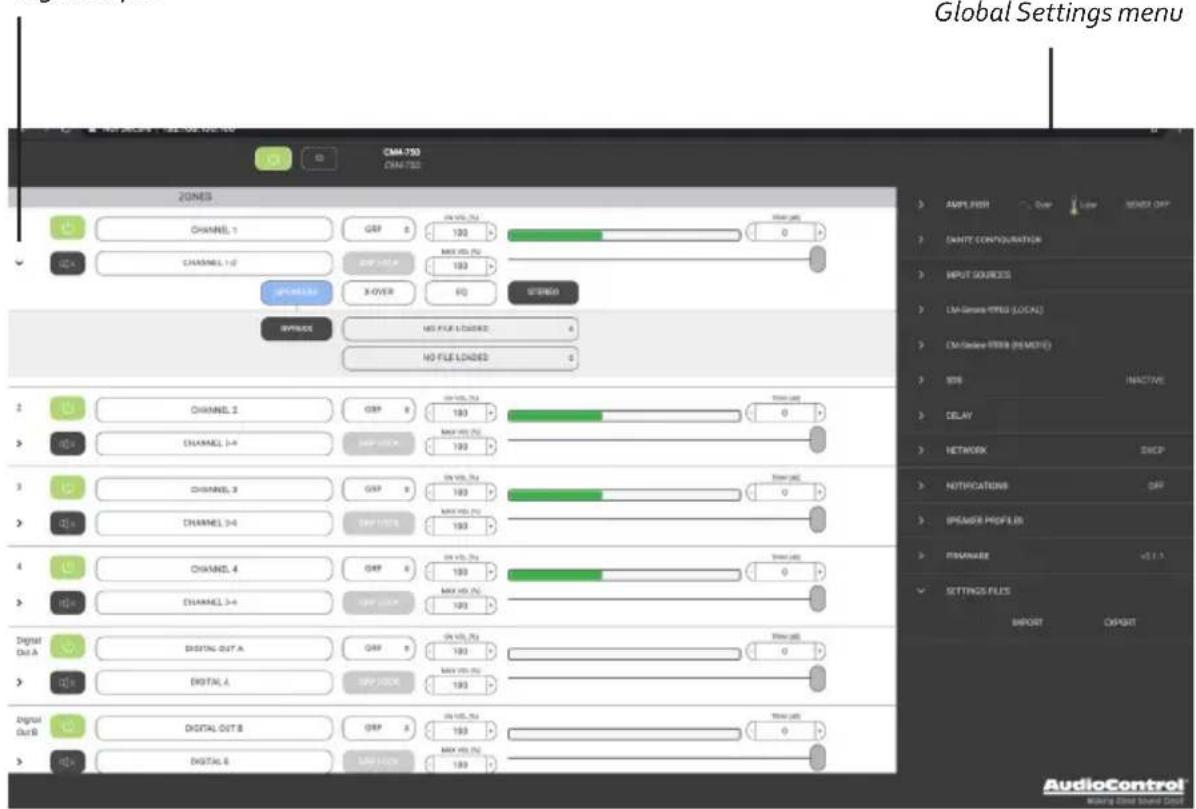Toggle GRP LOCK for Channel 4
1196x809 pixels.
point(378,602)
